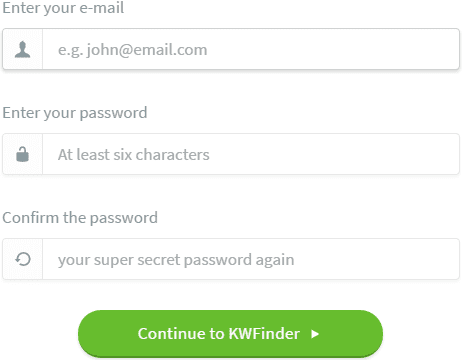462x360 pixels.
Task: Click the Continue to KWFinder button
Action: [230, 334]
